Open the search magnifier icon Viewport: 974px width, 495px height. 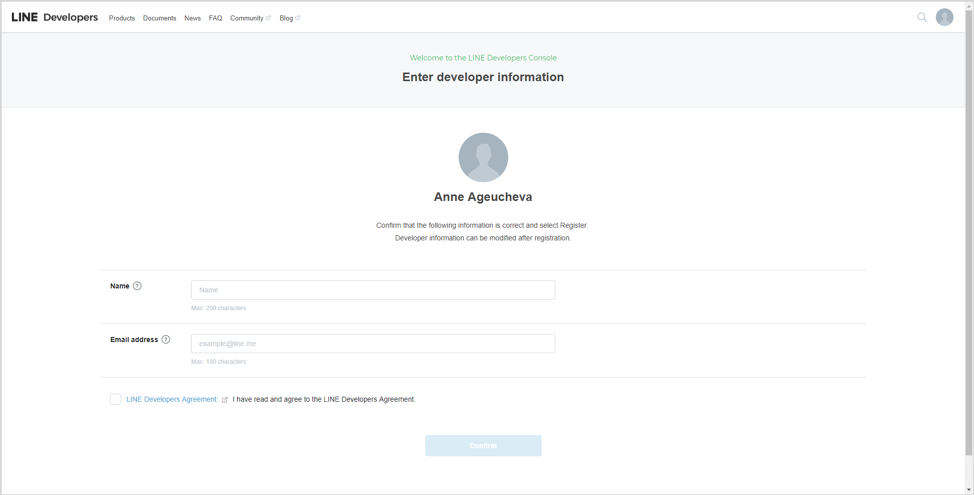[x=922, y=17]
